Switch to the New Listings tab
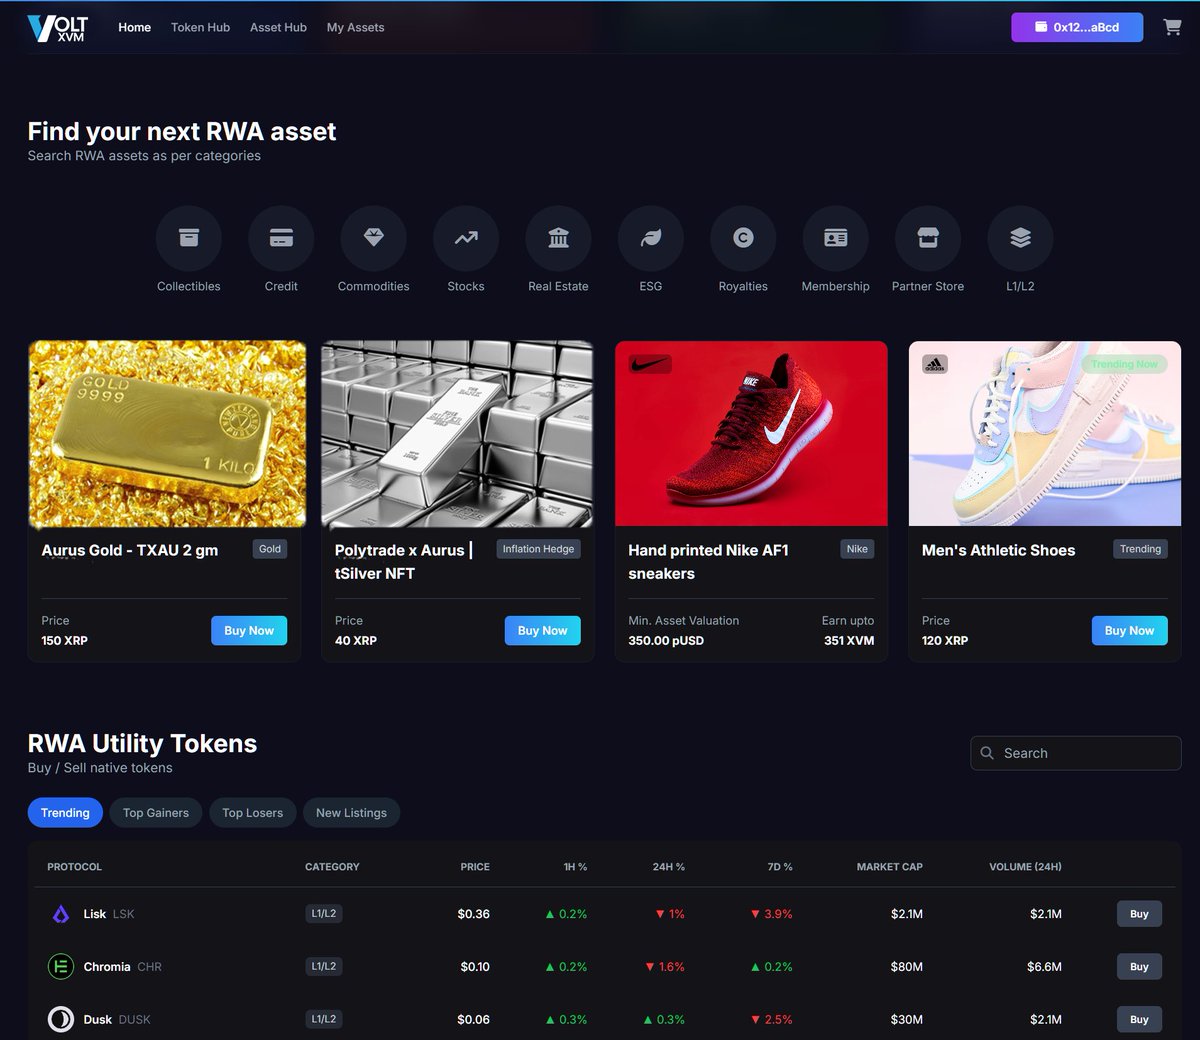This screenshot has height=1040, width=1200. tap(351, 813)
